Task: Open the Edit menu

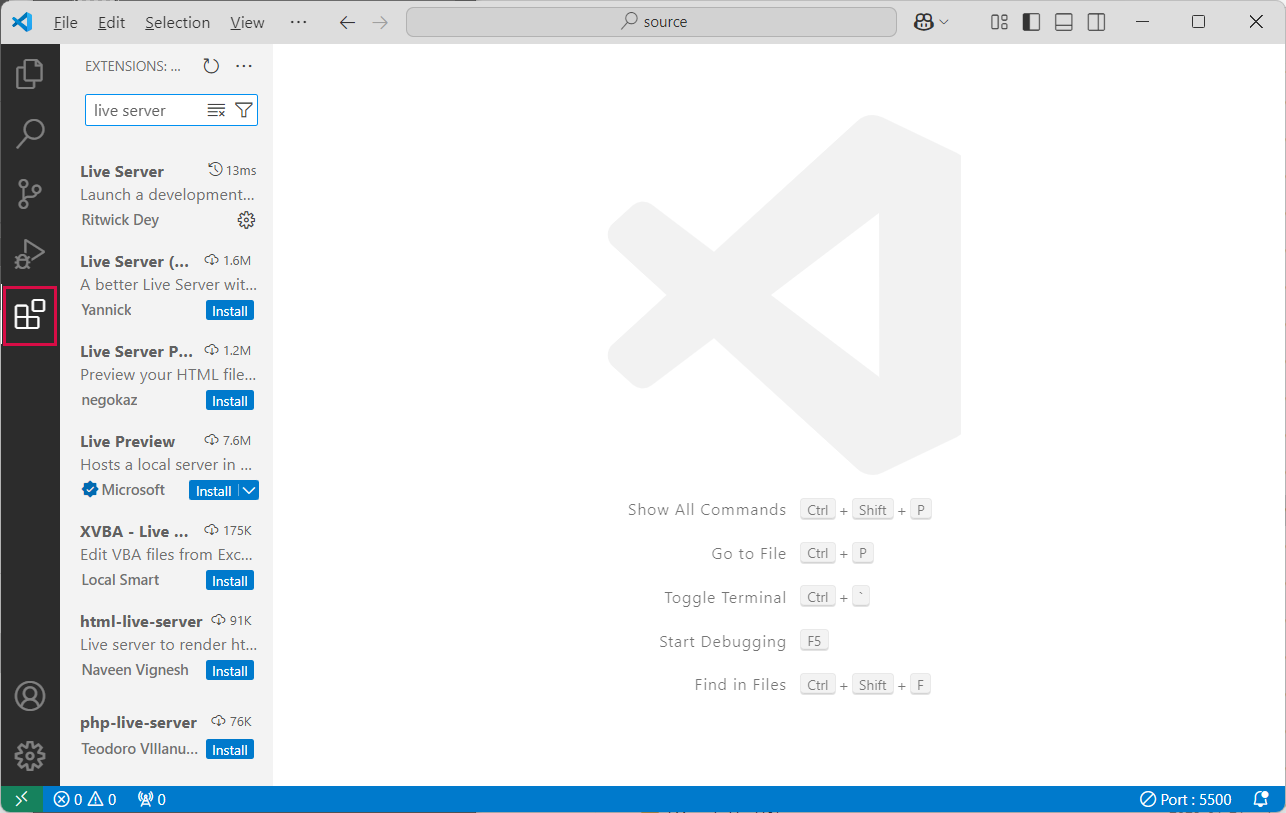Action: 111,22
